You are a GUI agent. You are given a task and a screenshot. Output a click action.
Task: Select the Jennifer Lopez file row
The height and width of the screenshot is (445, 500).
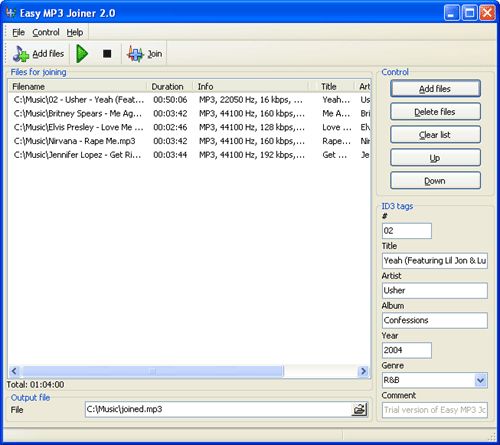tap(189, 155)
